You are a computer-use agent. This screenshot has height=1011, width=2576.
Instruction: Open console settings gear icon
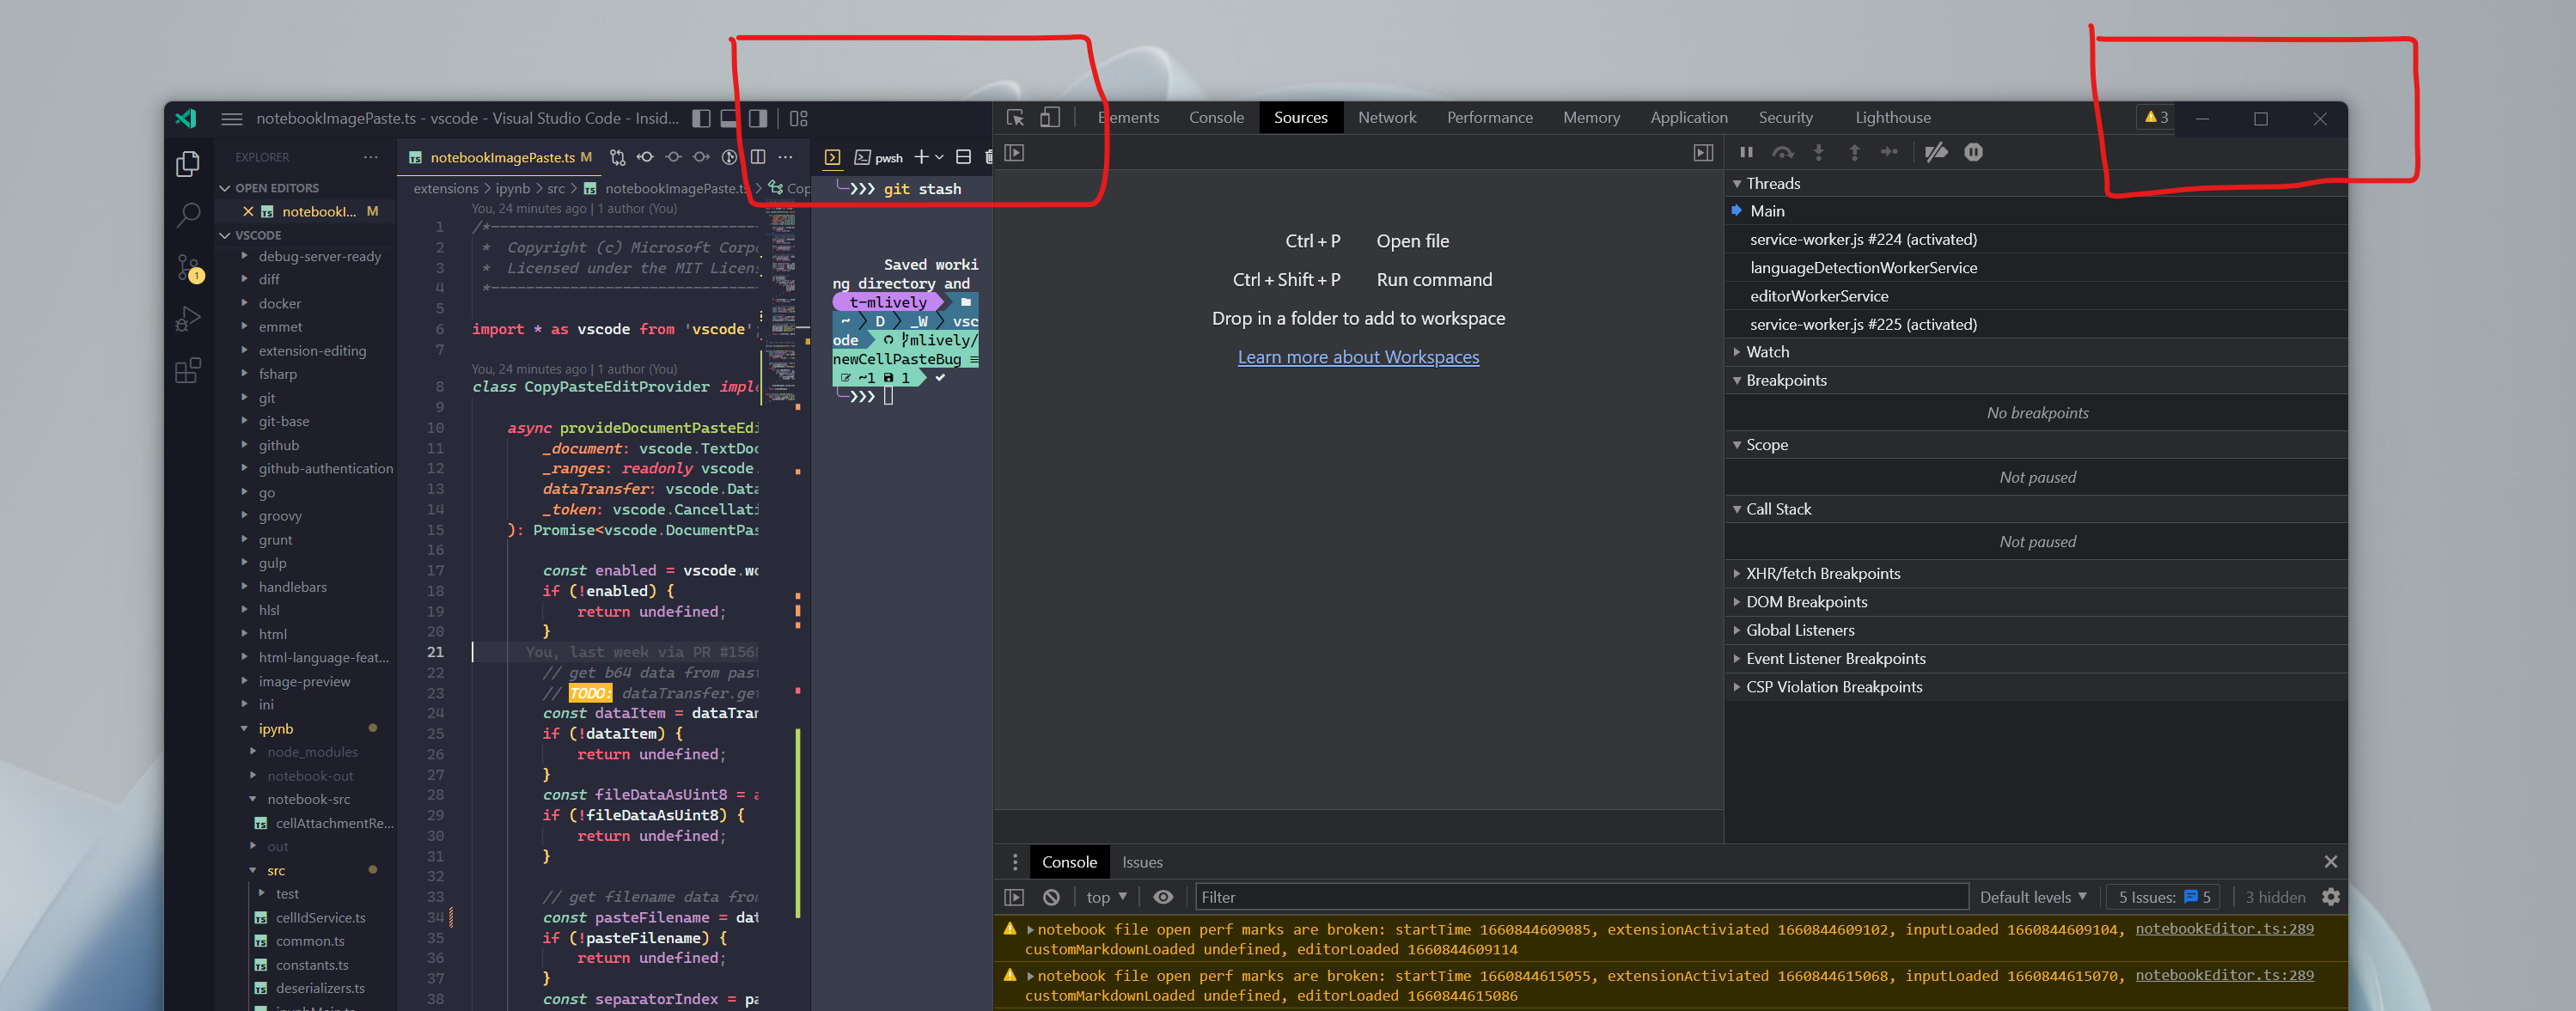tap(2330, 897)
